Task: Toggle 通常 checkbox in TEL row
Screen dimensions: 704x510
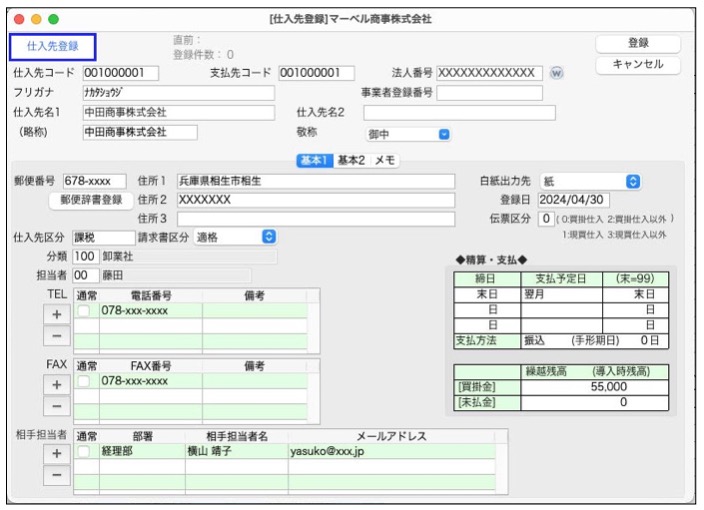Action: pyautogui.click(x=86, y=311)
